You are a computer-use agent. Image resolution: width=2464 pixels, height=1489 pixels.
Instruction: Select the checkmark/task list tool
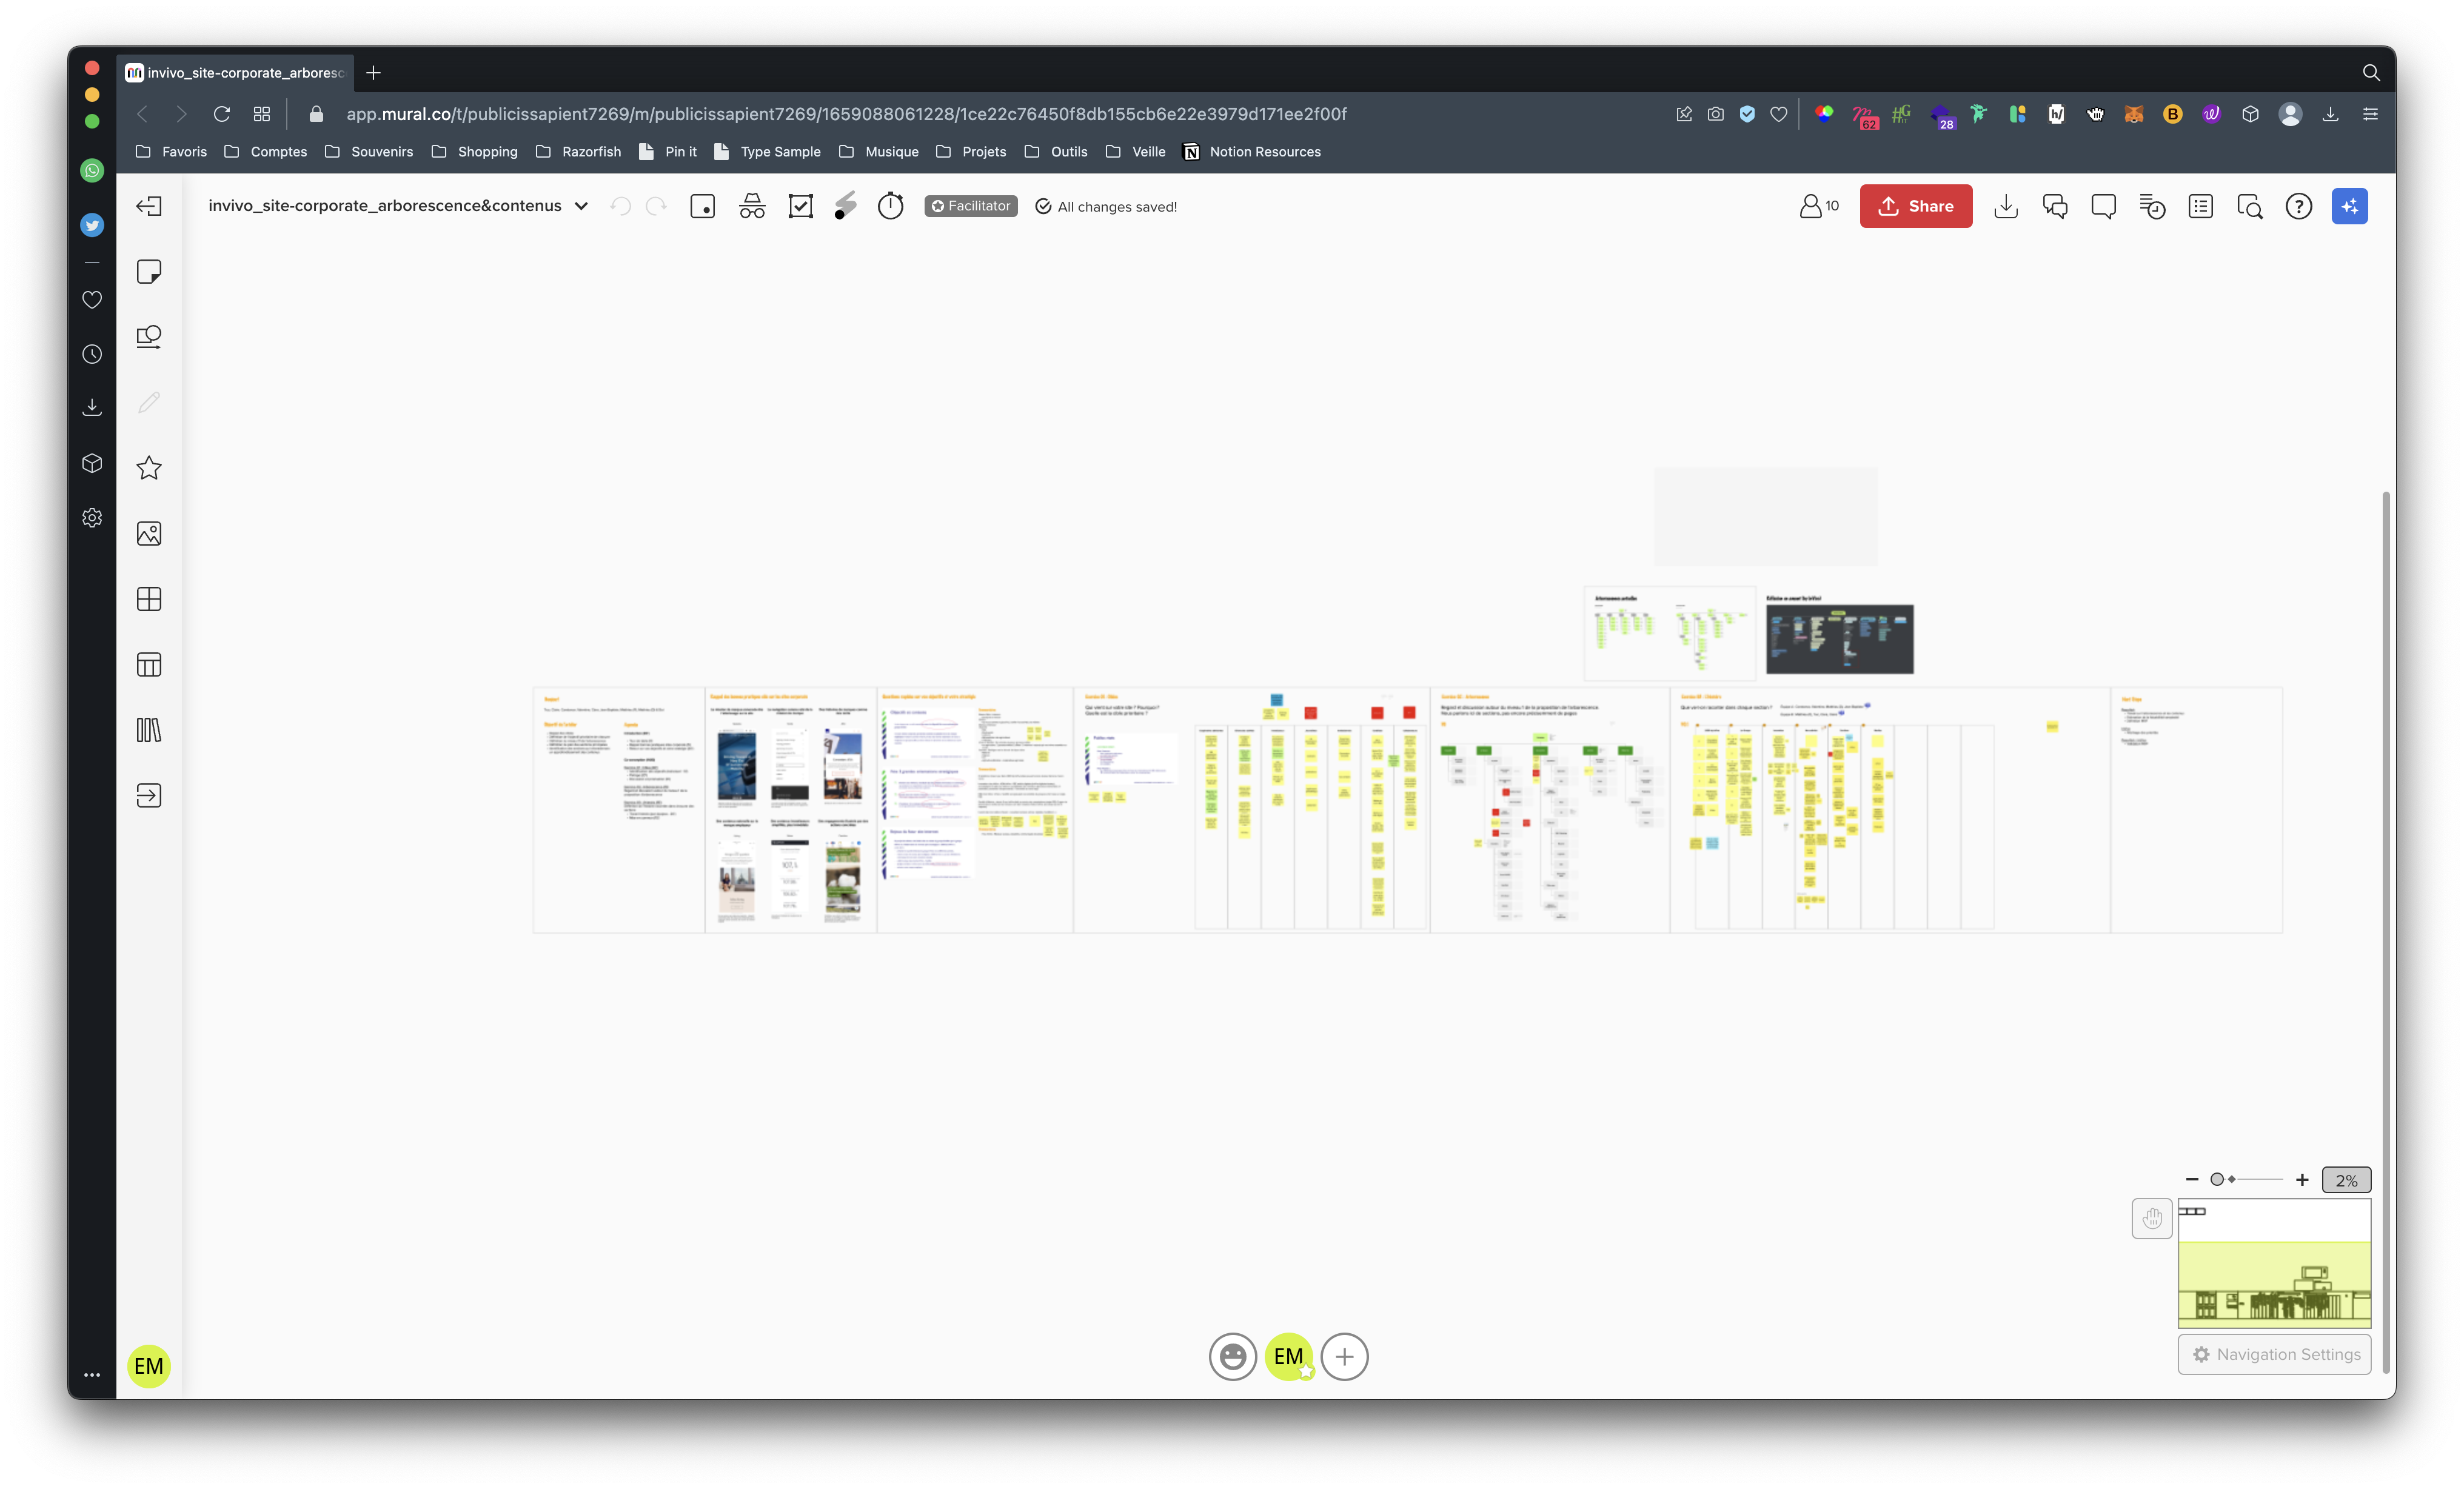click(x=801, y=206)
